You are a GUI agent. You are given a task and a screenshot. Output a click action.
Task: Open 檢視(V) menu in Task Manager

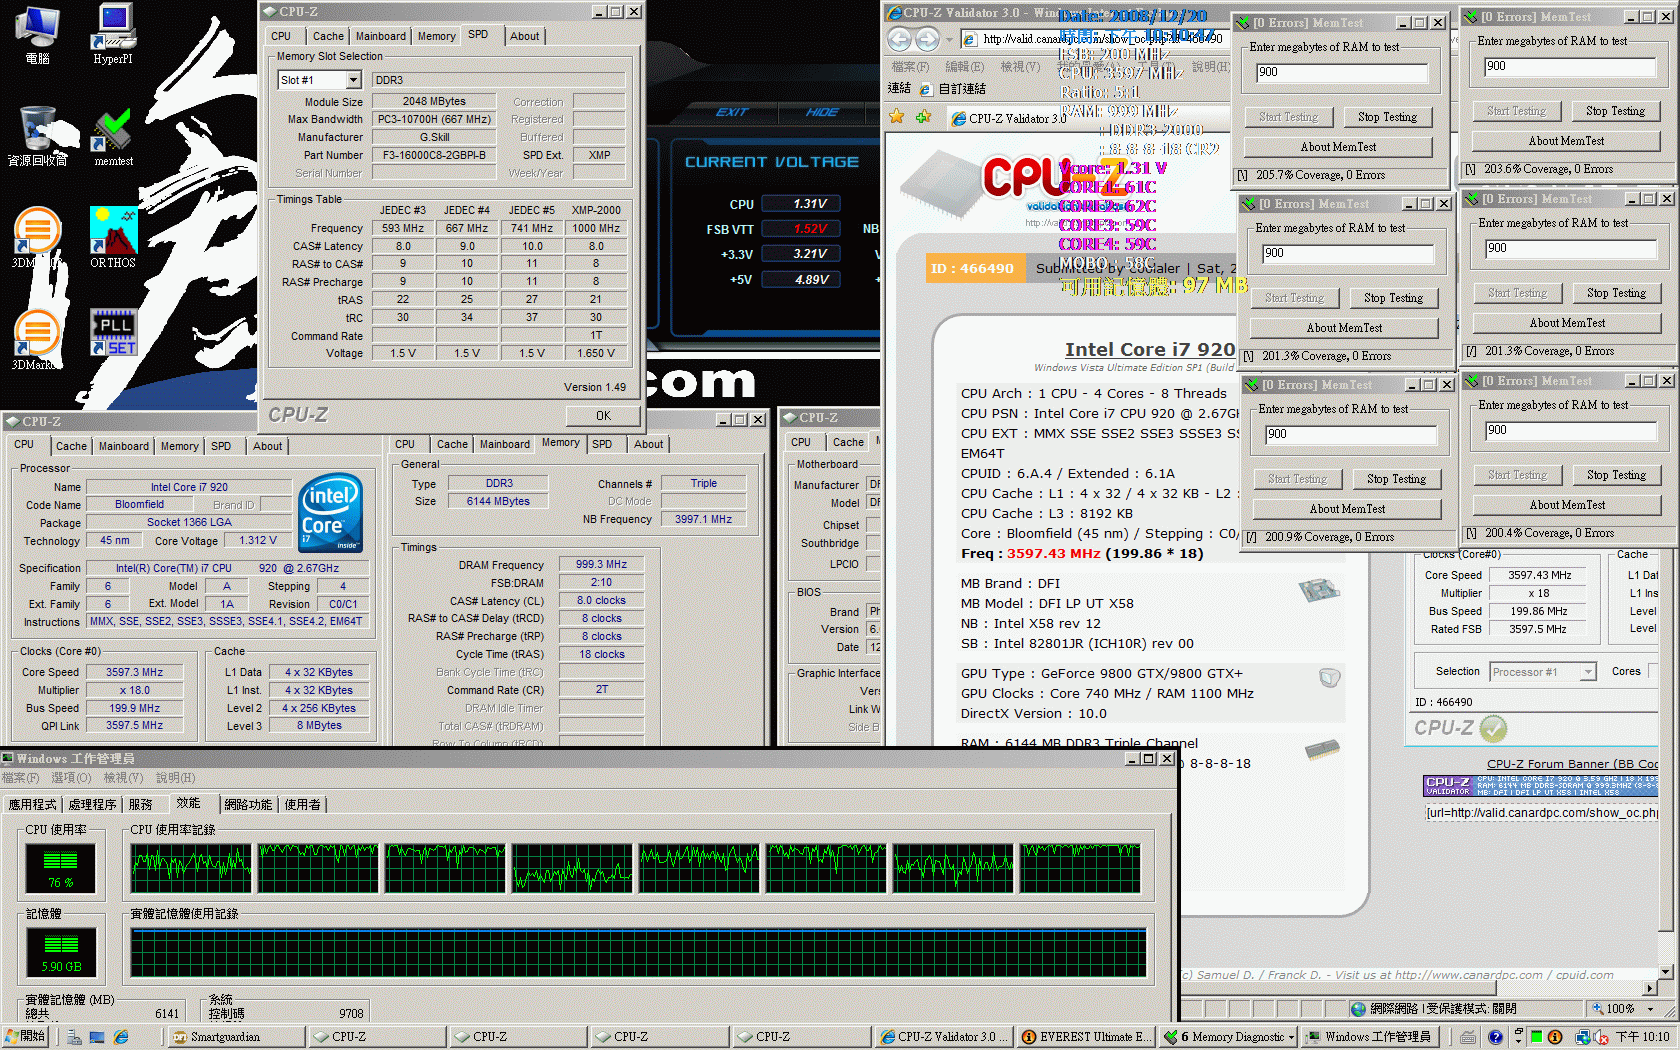(x=123, y=778)
